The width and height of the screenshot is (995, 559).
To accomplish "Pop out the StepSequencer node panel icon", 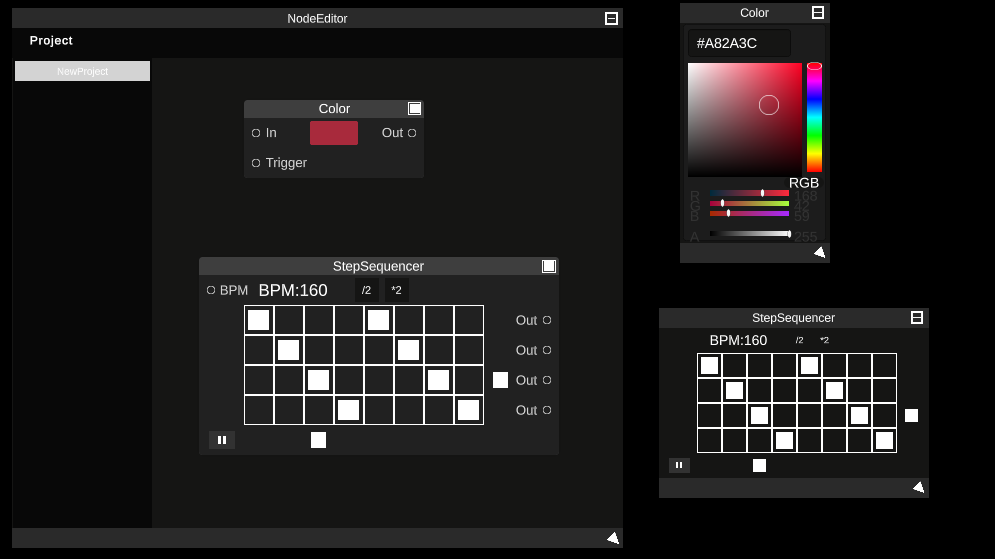I will pos(549,266).
